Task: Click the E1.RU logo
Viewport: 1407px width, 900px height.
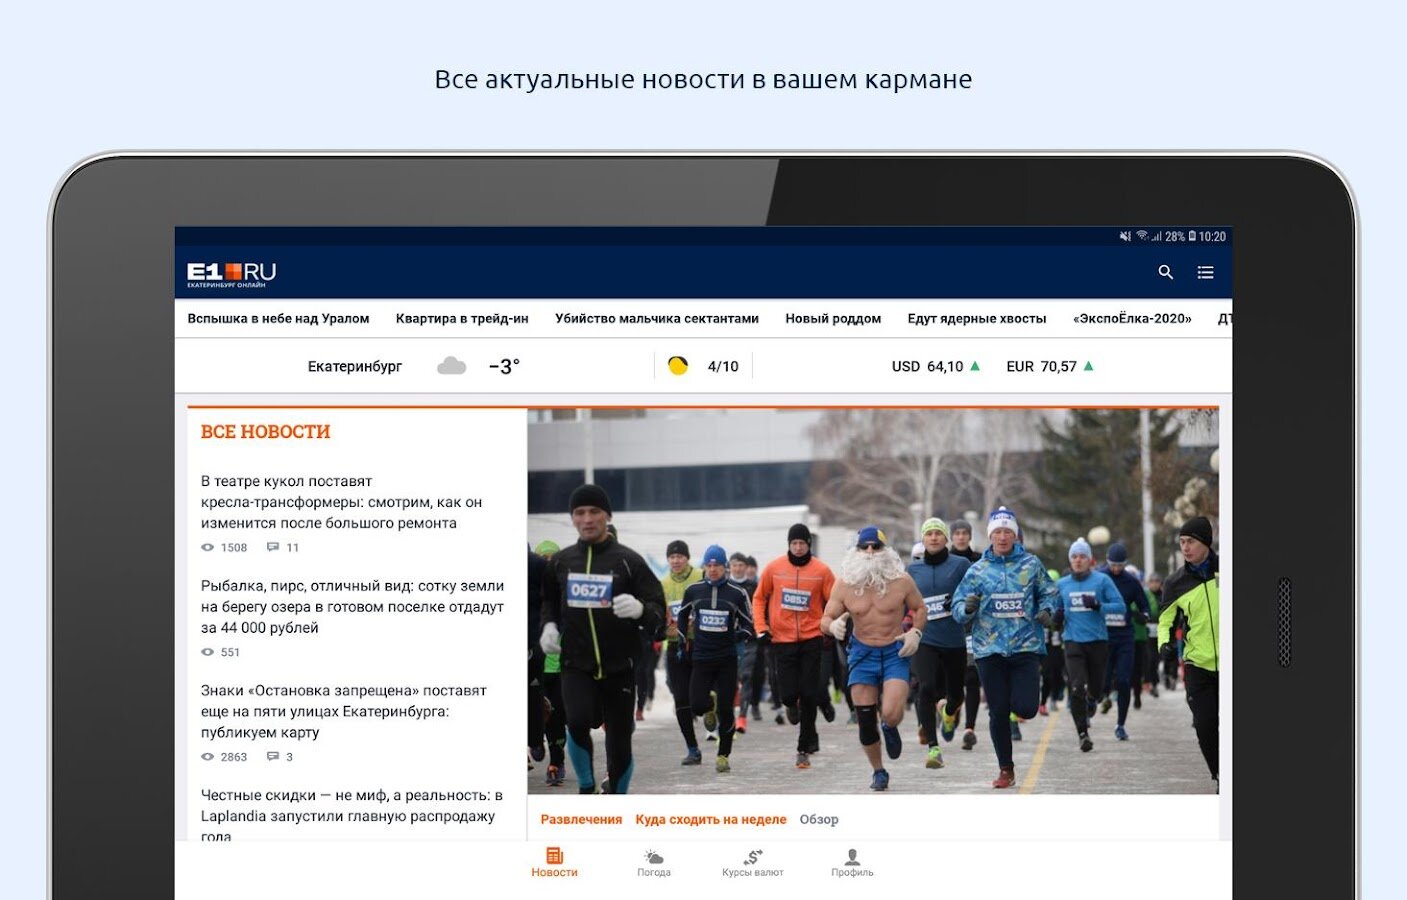Action: 231,274
